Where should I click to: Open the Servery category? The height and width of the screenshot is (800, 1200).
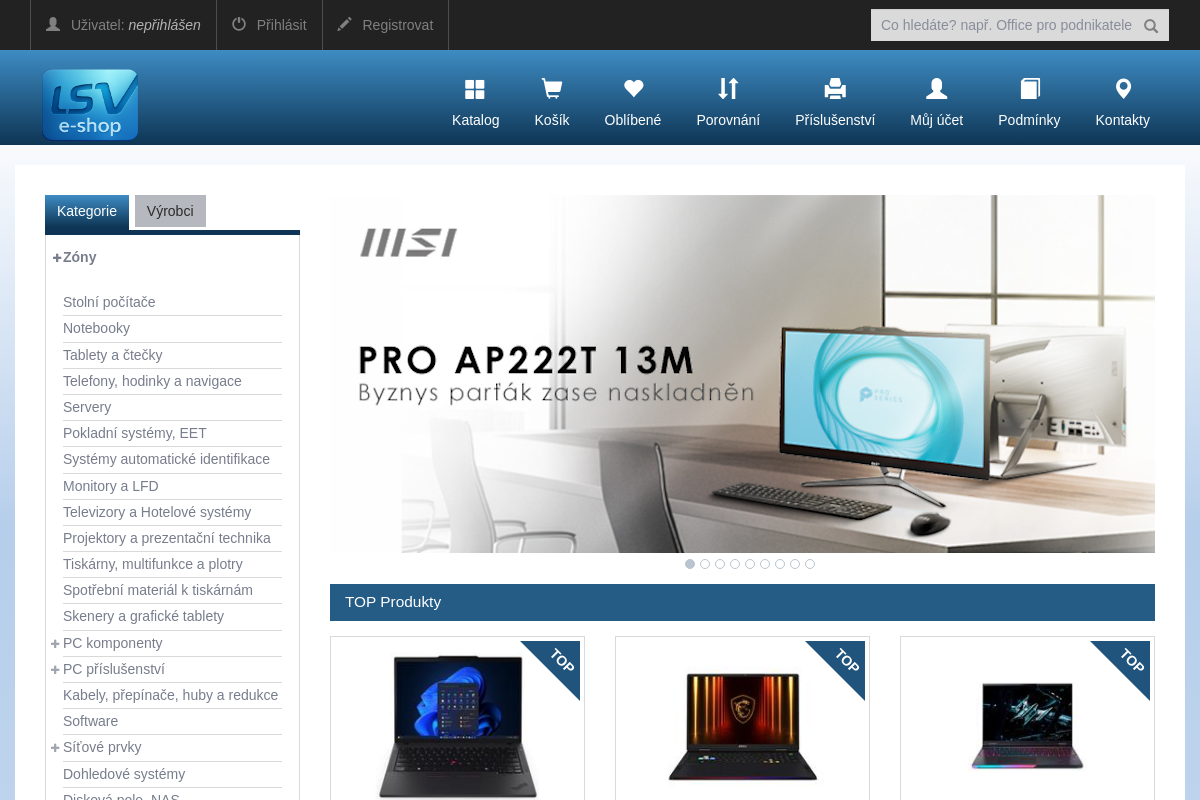point(87,407)
